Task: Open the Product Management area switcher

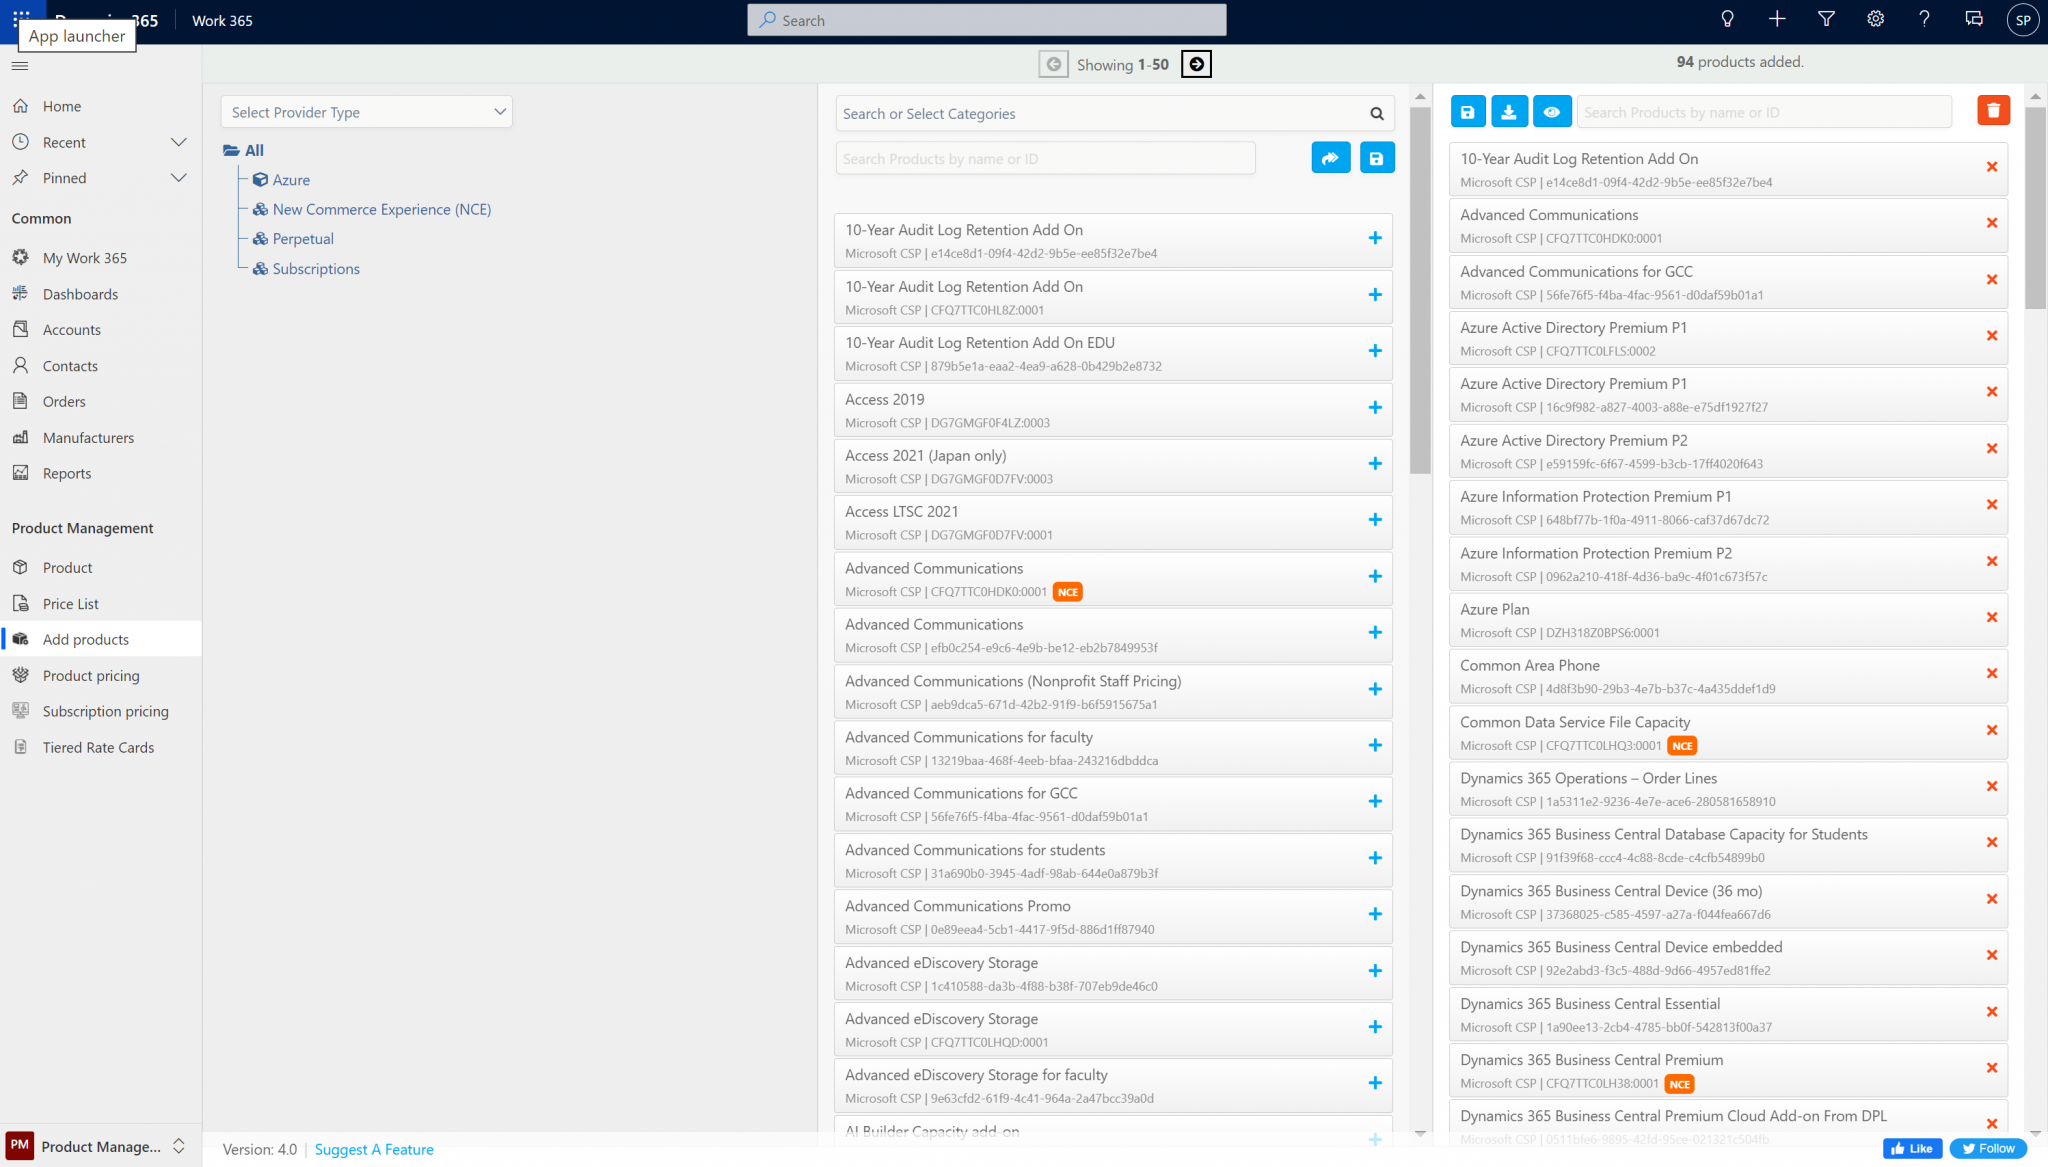Action: pos(100,1146)
